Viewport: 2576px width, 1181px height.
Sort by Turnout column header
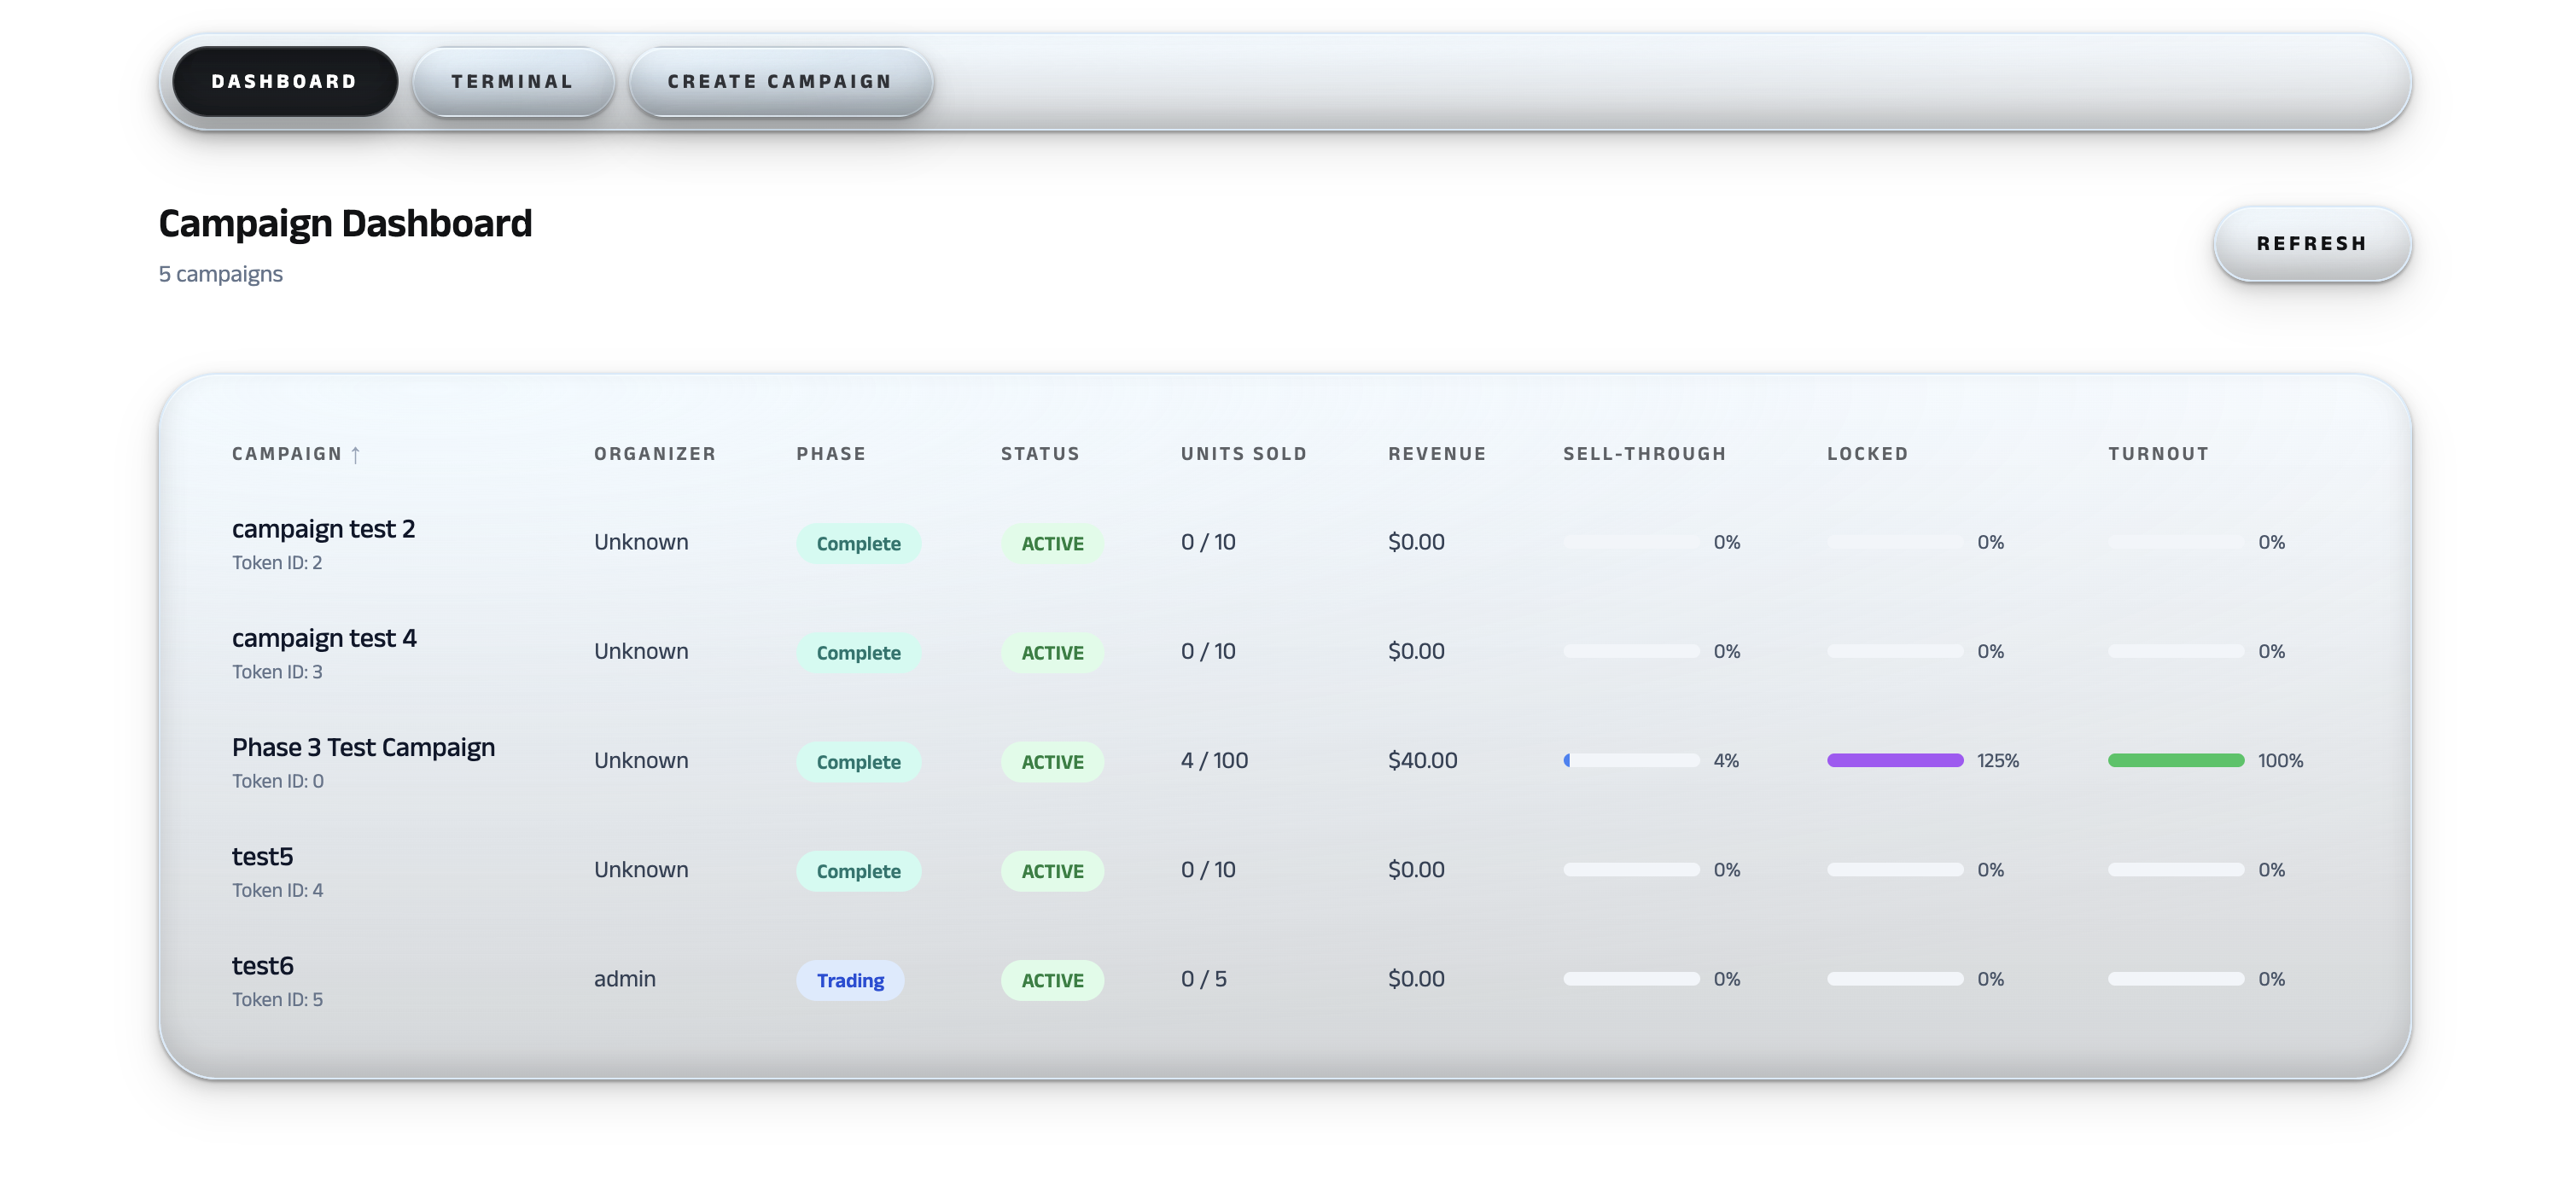coord(2158,454)
